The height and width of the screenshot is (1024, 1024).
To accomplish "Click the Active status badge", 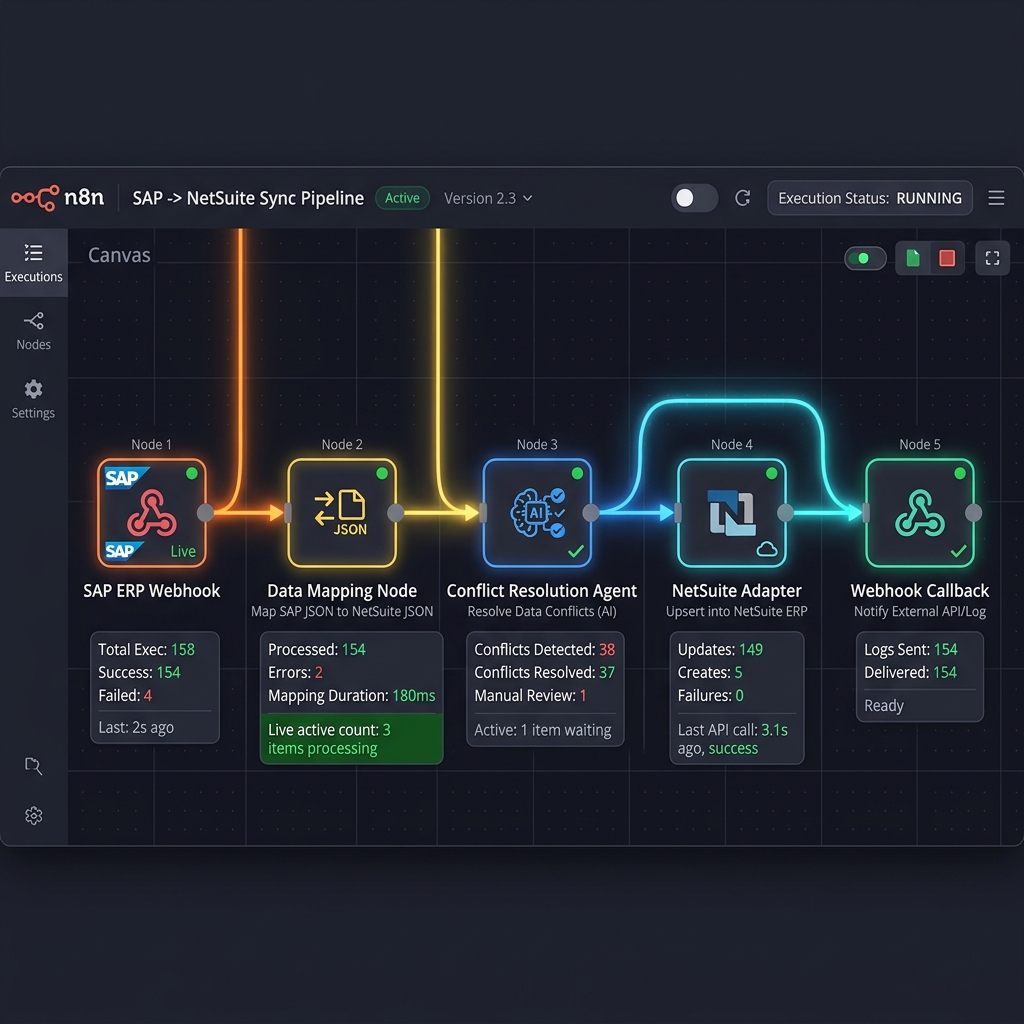I will (402, 198).
